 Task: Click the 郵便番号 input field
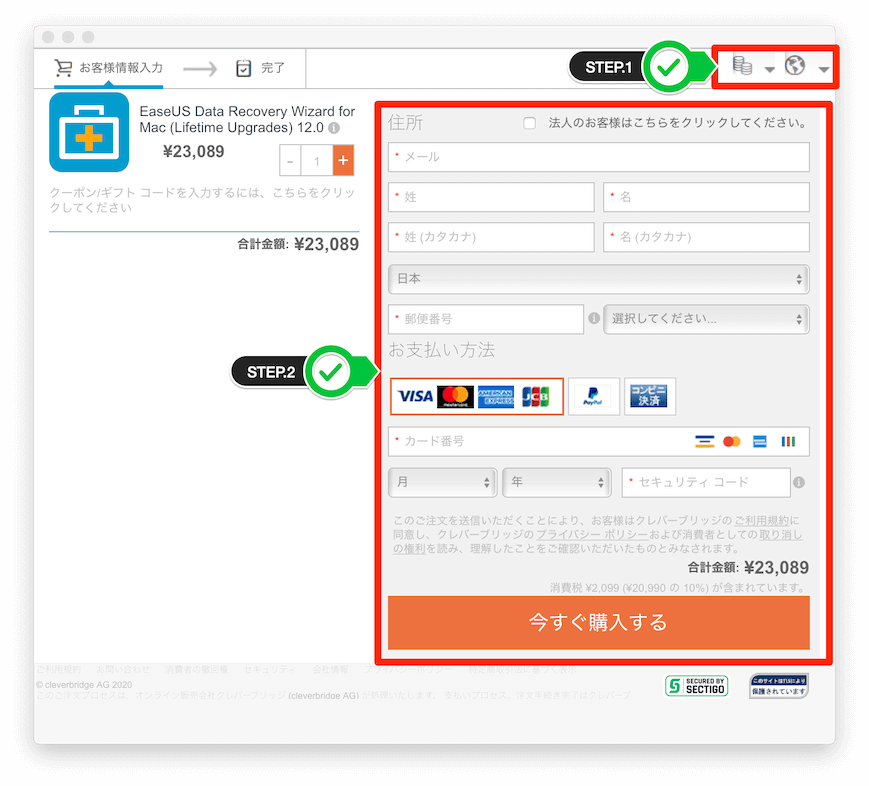(486, 319)
